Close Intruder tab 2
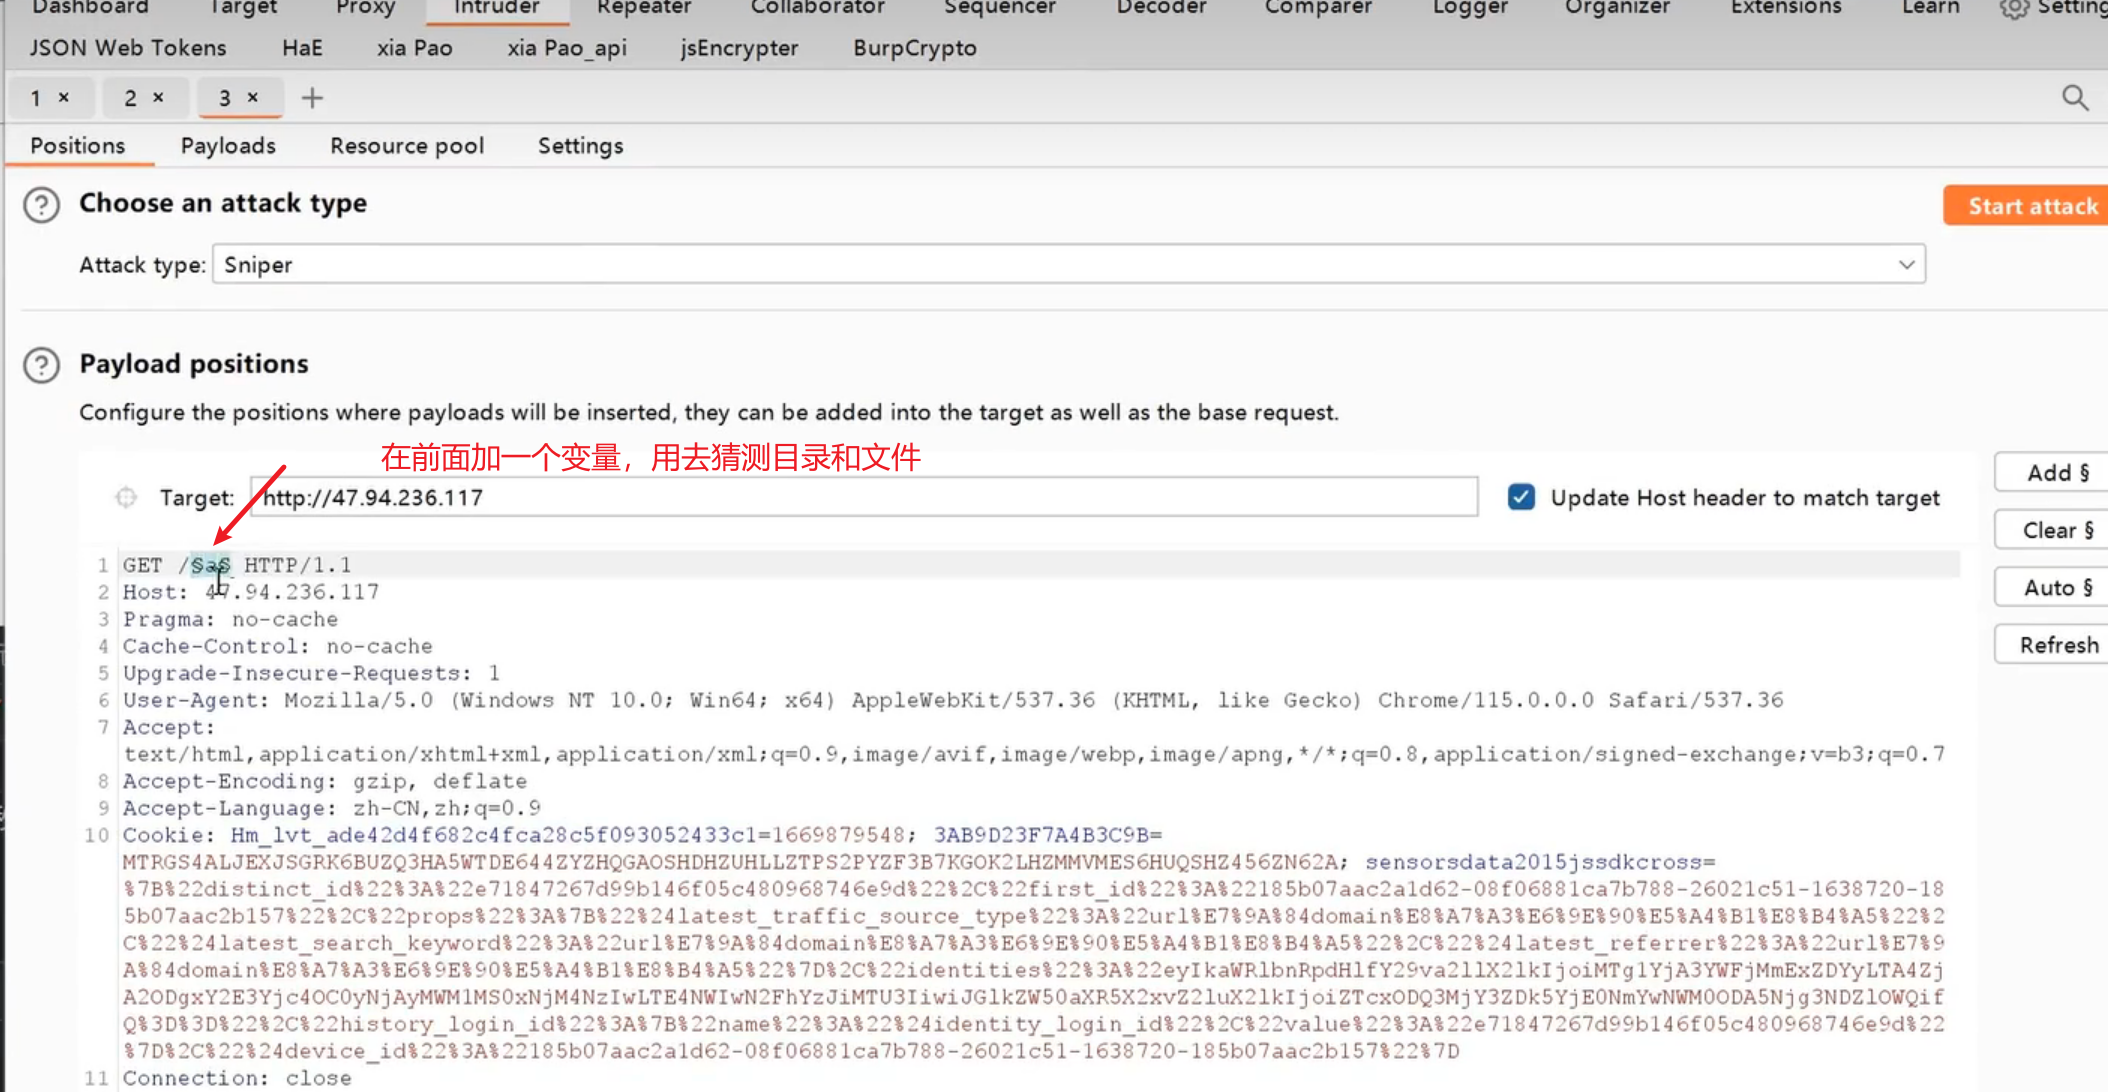 tap(158, 97)
